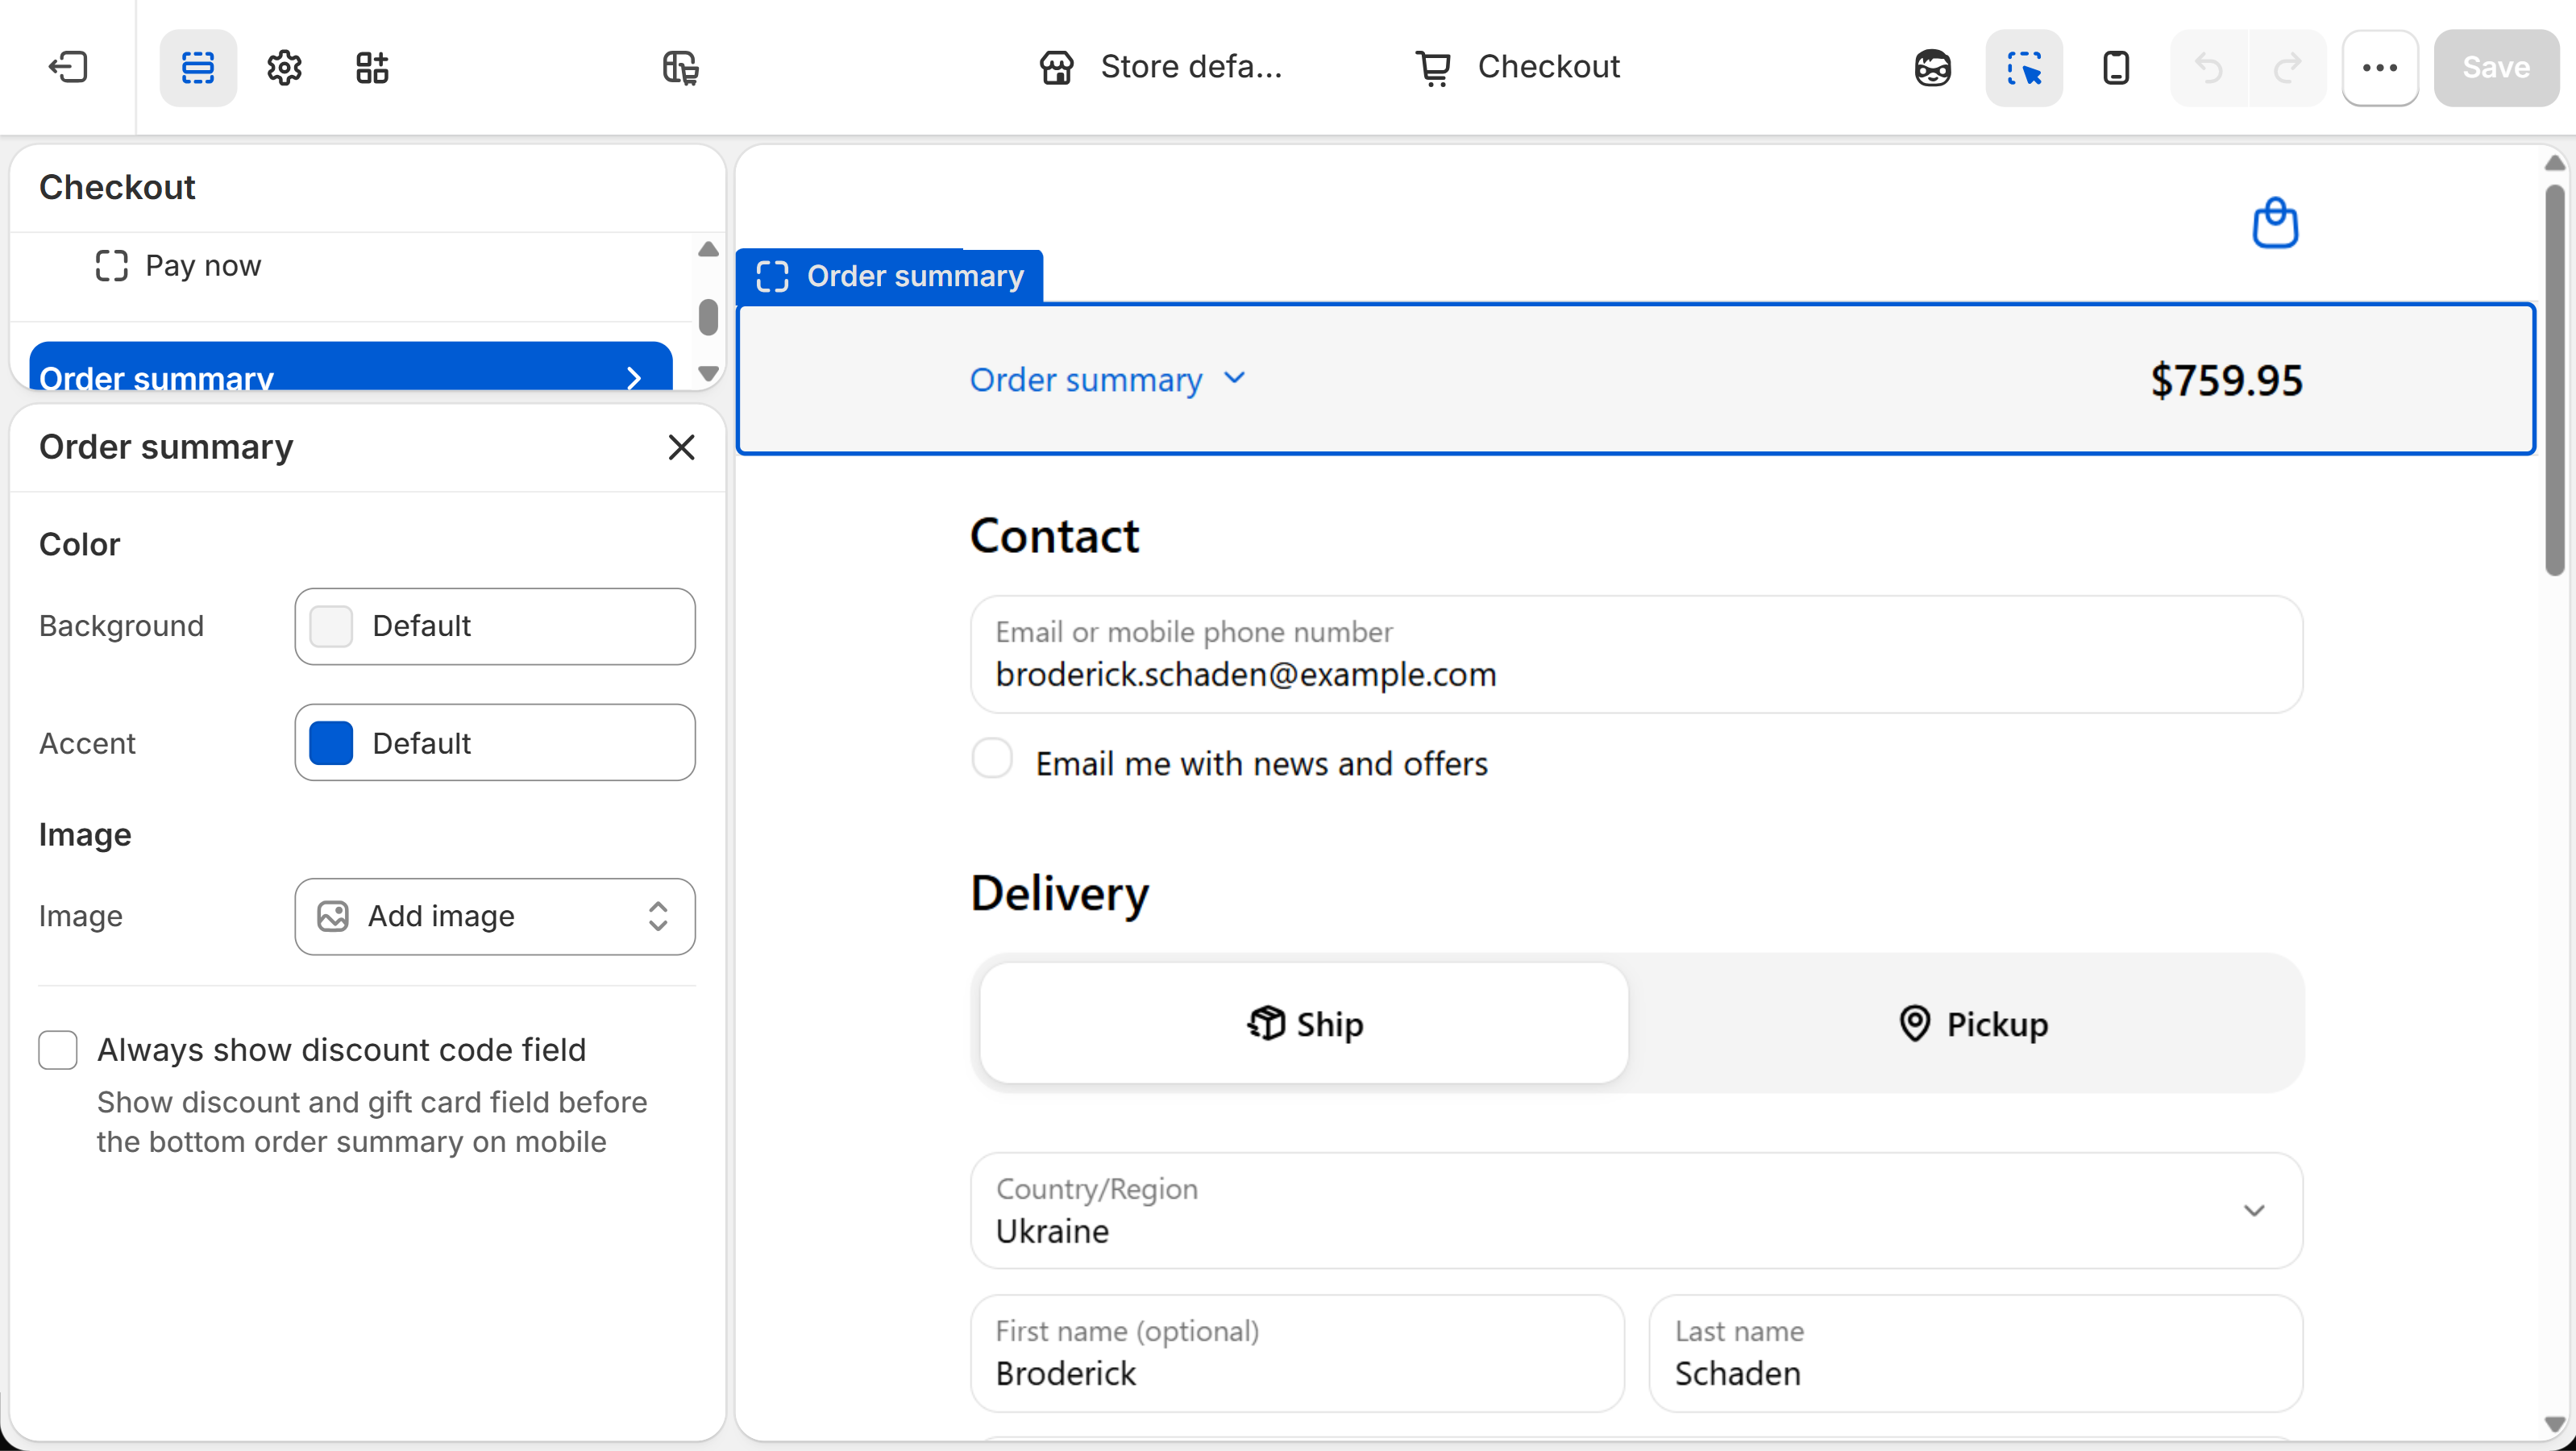Click the Order summary block label tag
The width and height of the screenshot is (2576, 1451).
pos(890,276)
